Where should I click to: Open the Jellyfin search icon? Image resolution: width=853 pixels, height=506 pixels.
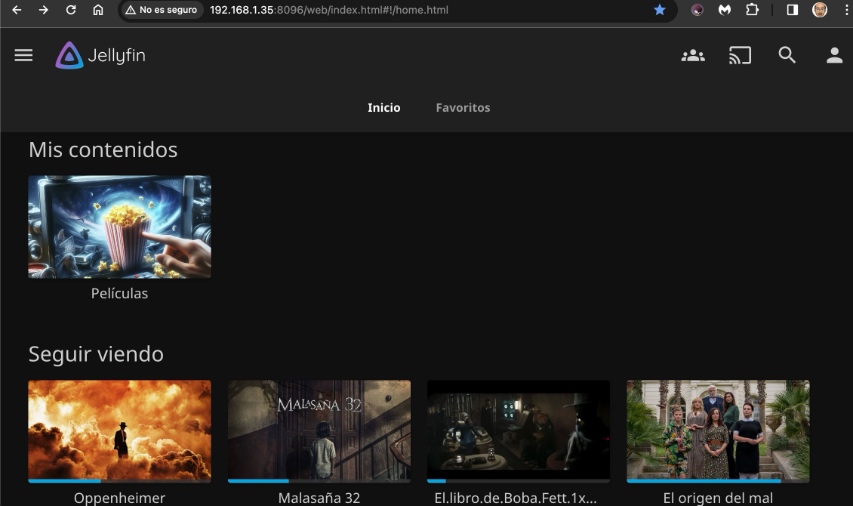(787, 55)
